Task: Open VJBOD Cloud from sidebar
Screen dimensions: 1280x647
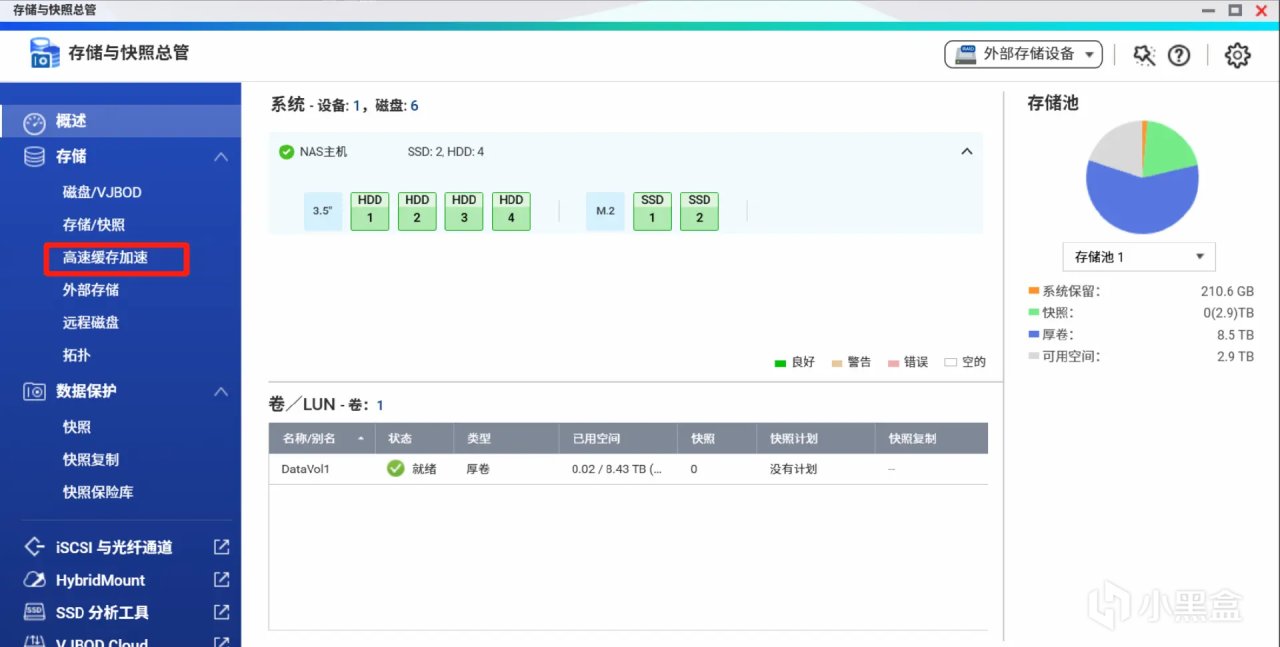Action: [102, 642]
